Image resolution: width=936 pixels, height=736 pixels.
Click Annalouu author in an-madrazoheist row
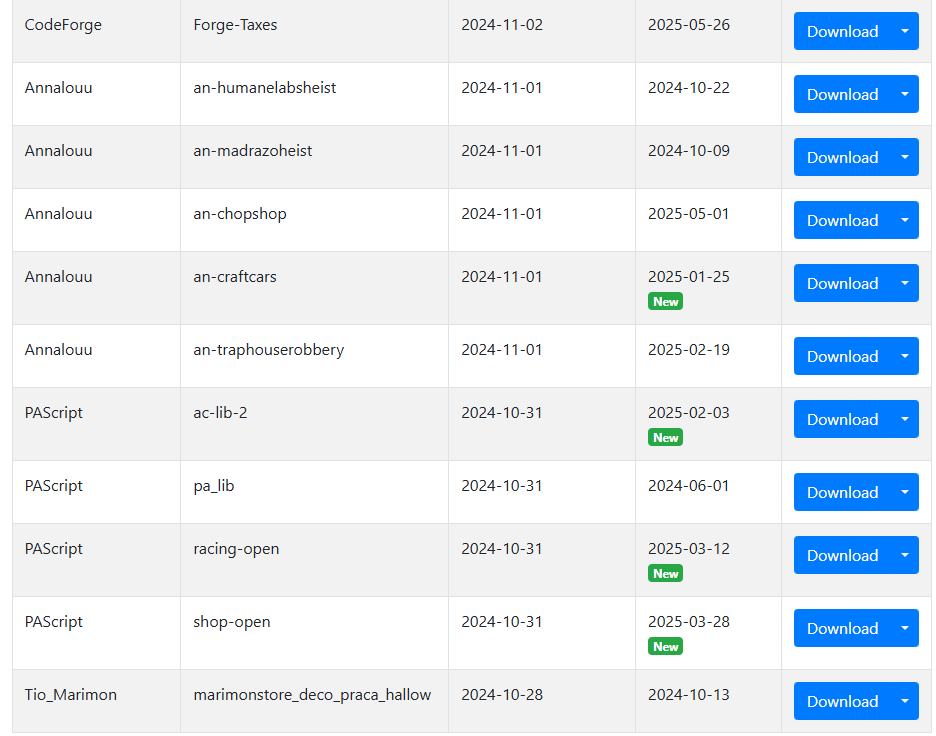click(58, 151)
